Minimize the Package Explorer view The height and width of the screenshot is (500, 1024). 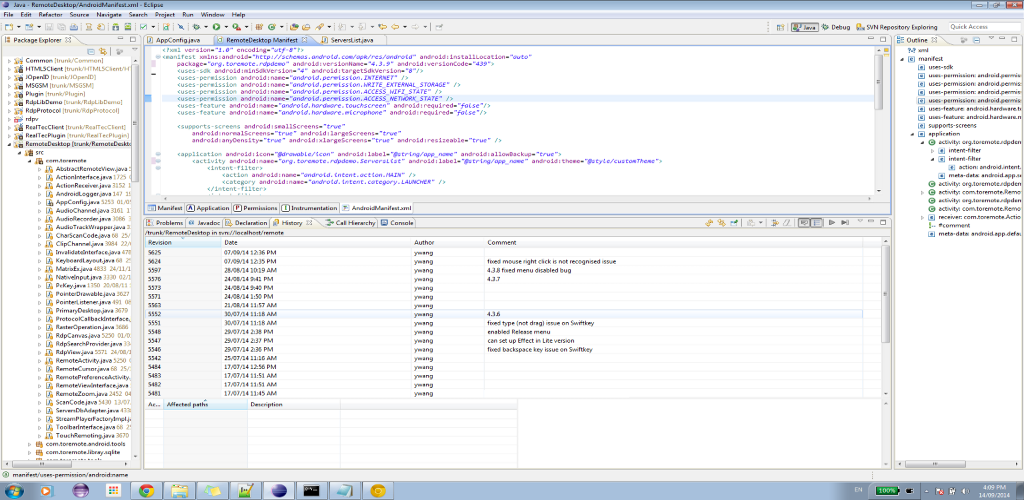[120, 39]
